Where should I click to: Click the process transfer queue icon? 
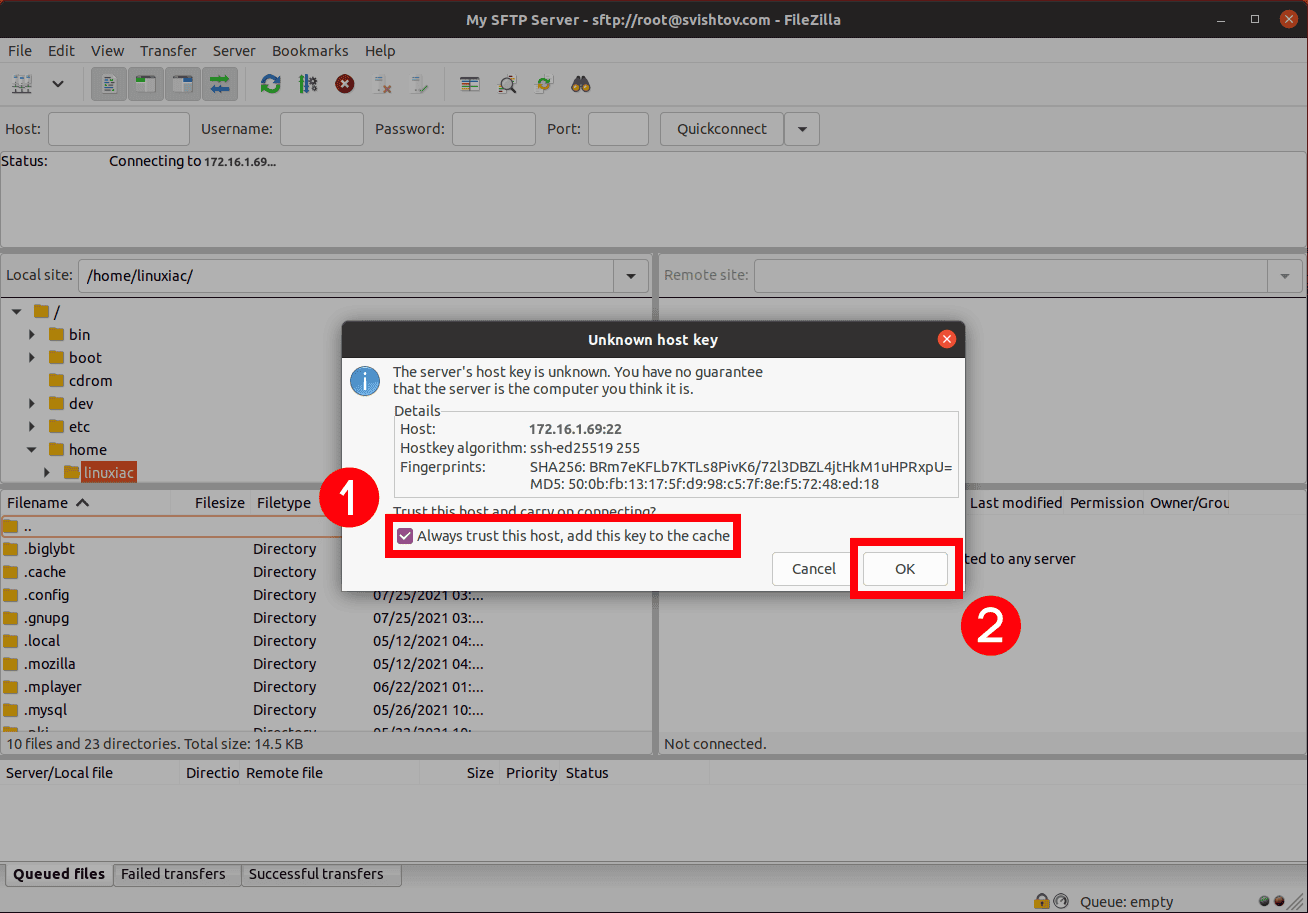coord(307,83)
